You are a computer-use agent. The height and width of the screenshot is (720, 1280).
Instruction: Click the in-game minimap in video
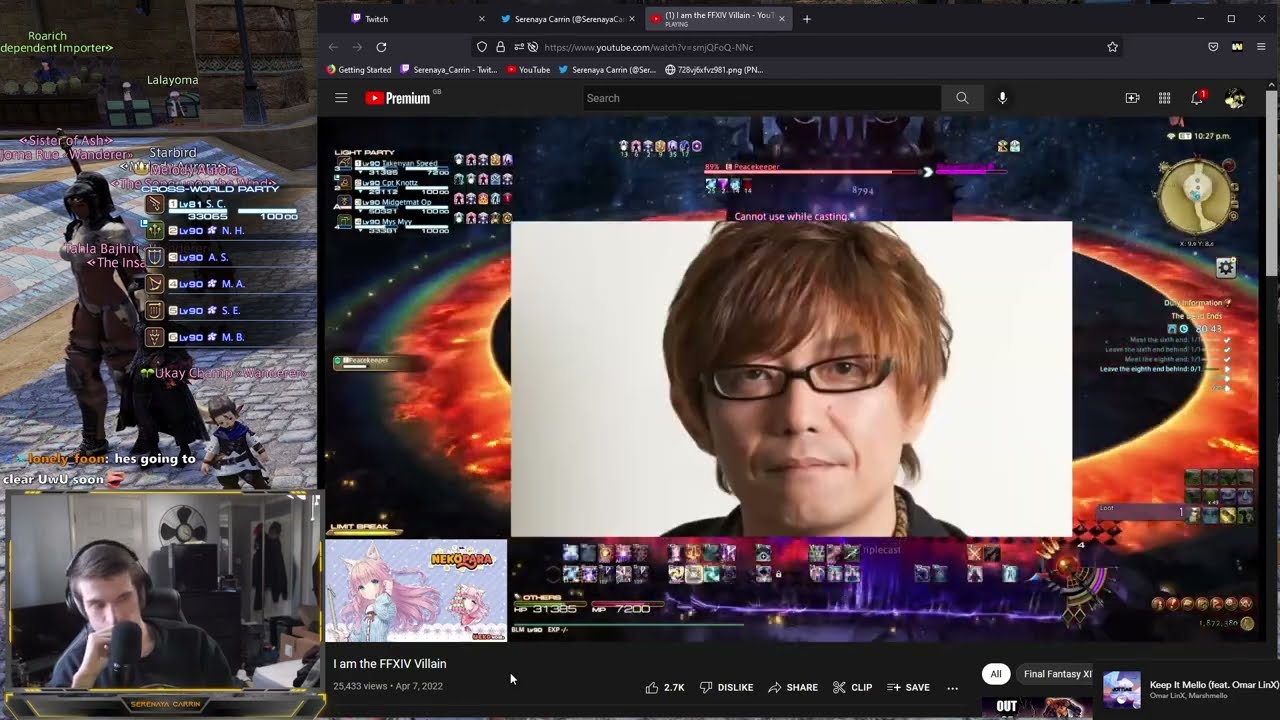(1197, 195)
